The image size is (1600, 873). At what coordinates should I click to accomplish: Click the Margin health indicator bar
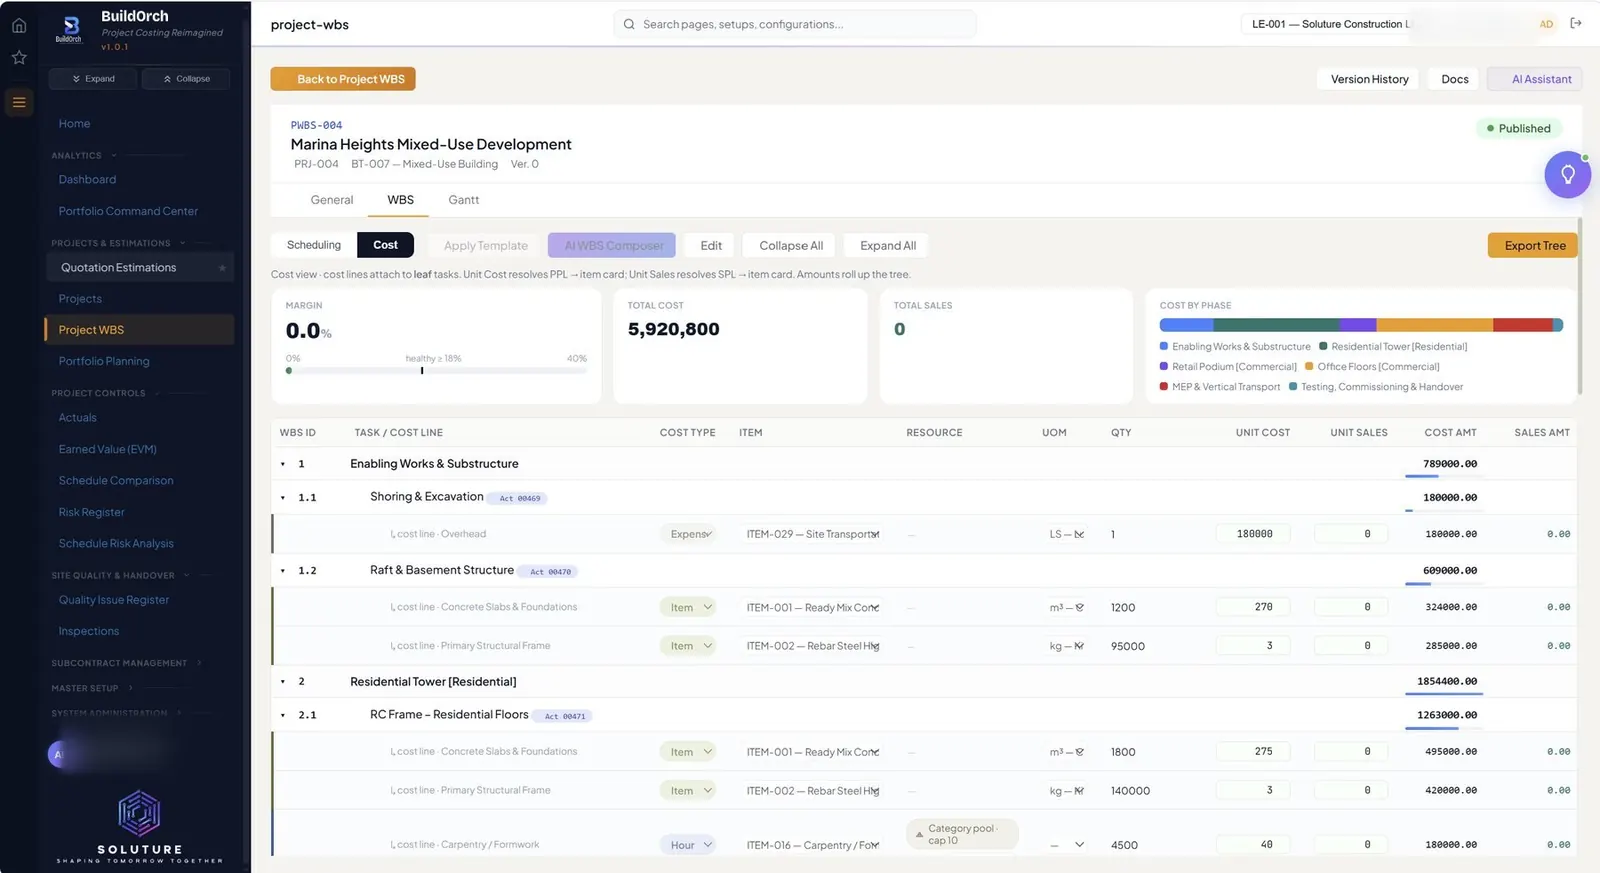tap(436, 370)
